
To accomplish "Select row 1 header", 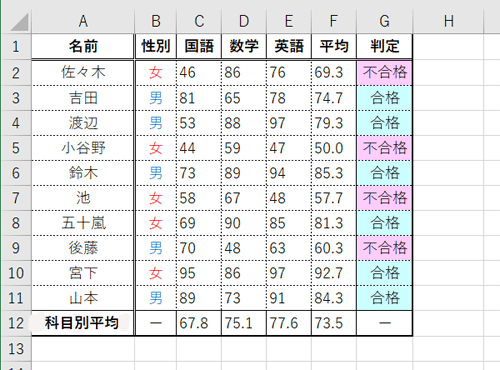I will click(x=16, y=46).
